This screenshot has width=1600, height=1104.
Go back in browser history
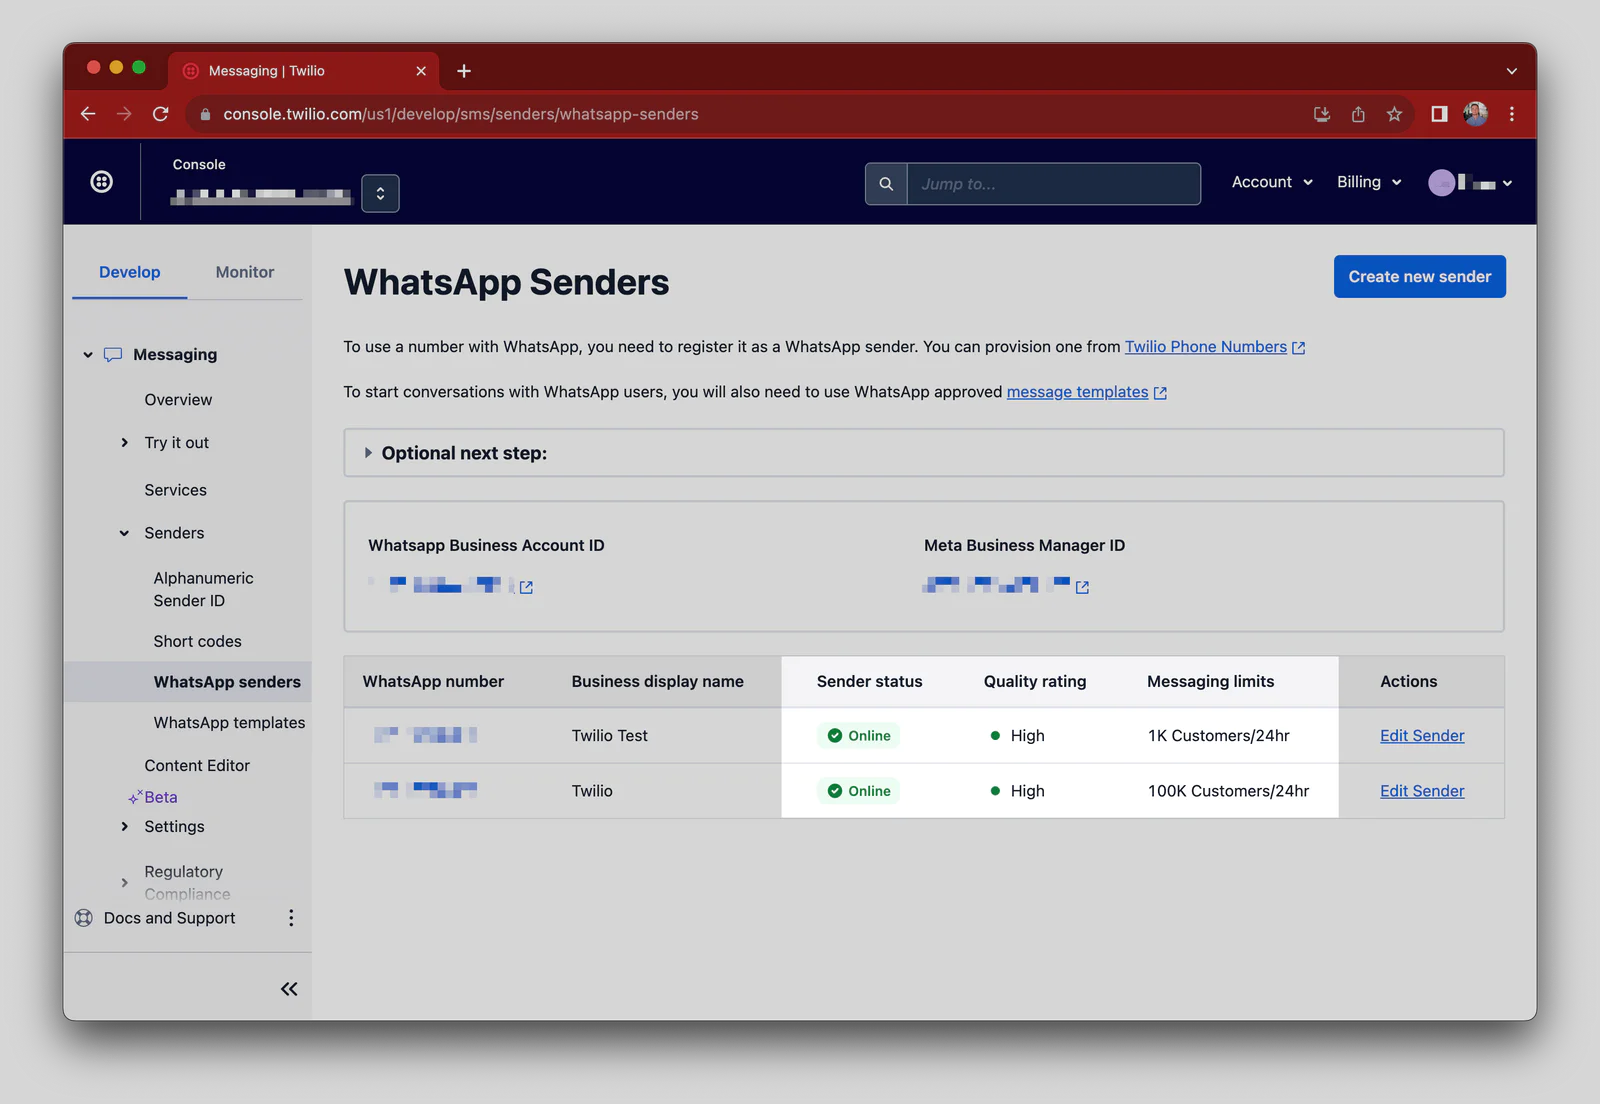click(88, 114)
